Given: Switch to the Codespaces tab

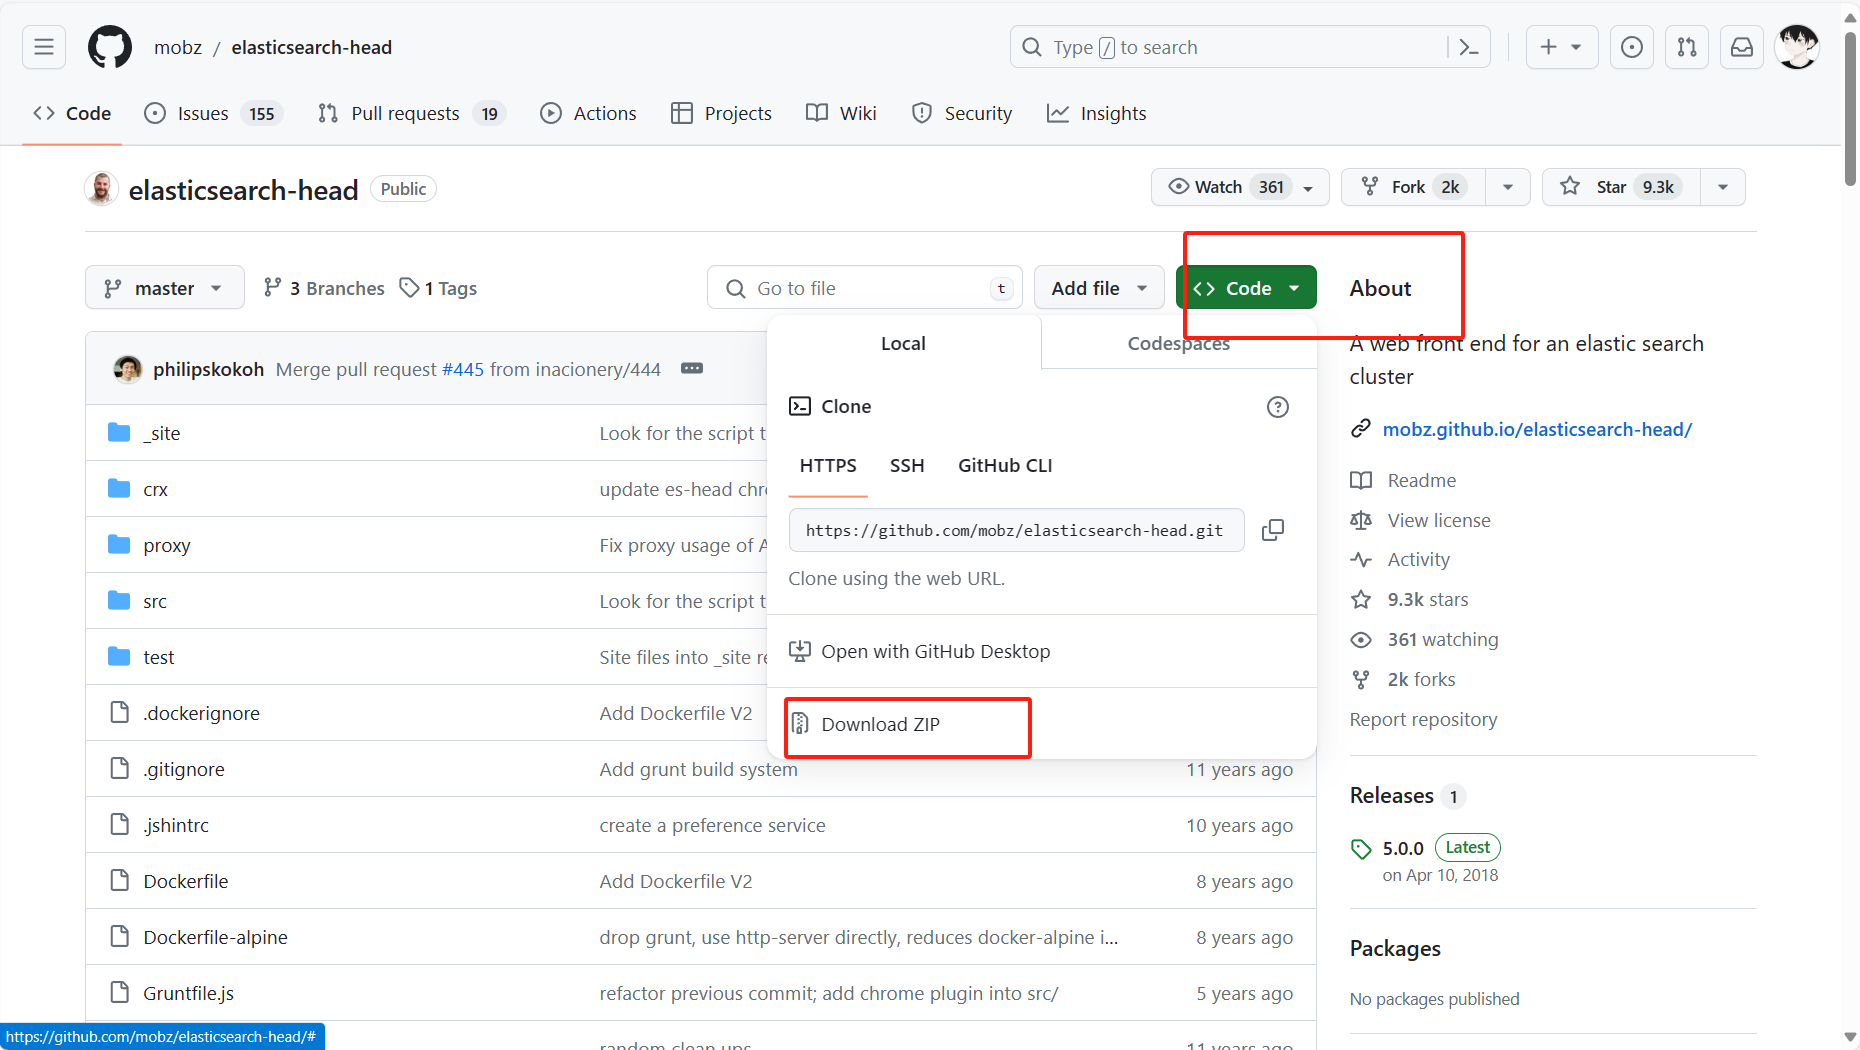Looking at the screenshot, I should [x=1178, y=343].
